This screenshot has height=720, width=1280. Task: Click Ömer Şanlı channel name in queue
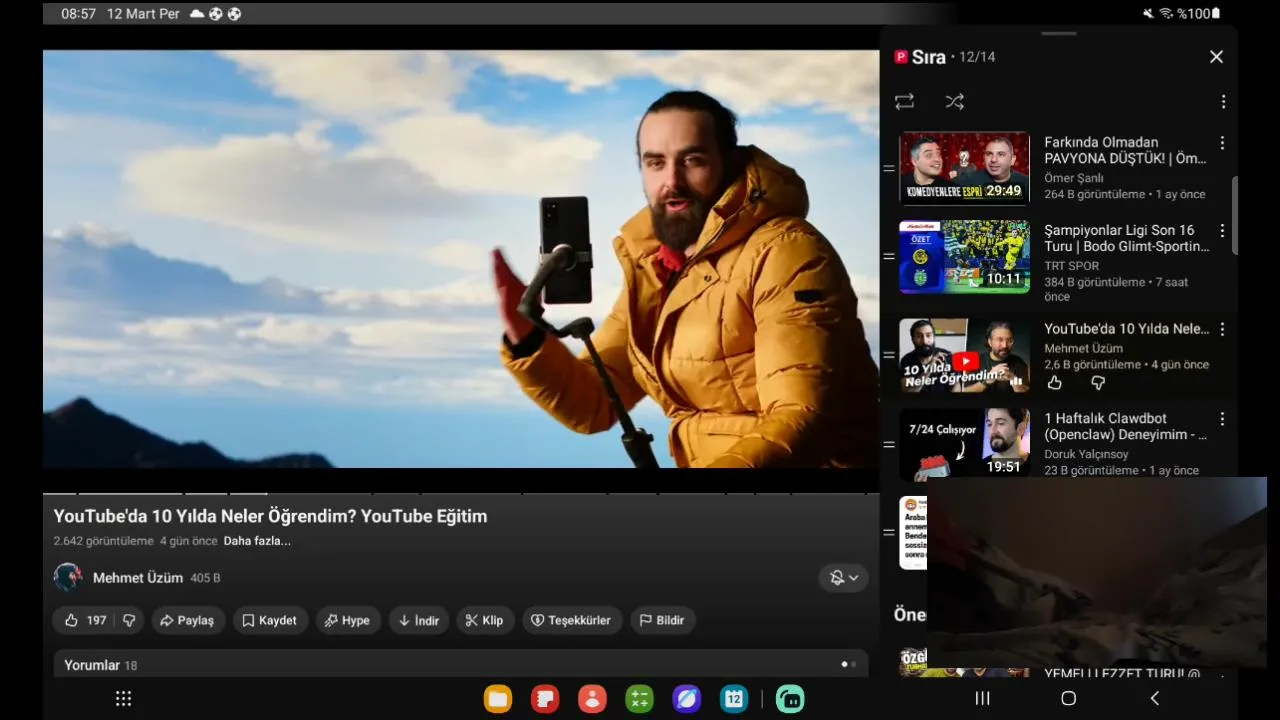point(1074,178)
